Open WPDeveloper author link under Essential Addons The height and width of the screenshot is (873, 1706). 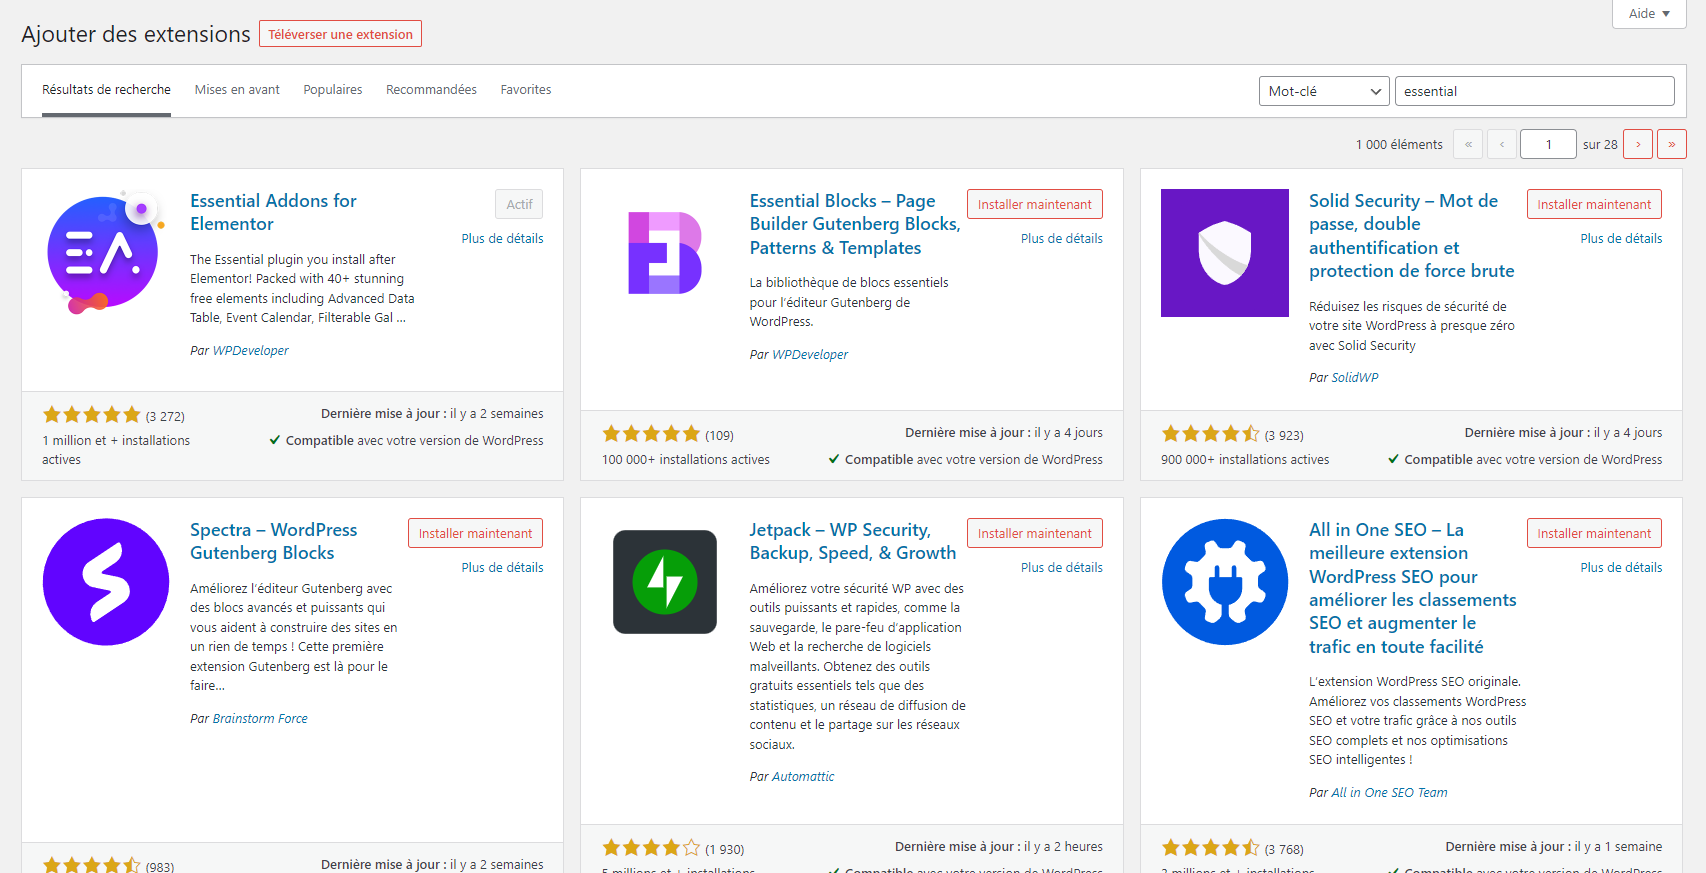pos(250,350)
